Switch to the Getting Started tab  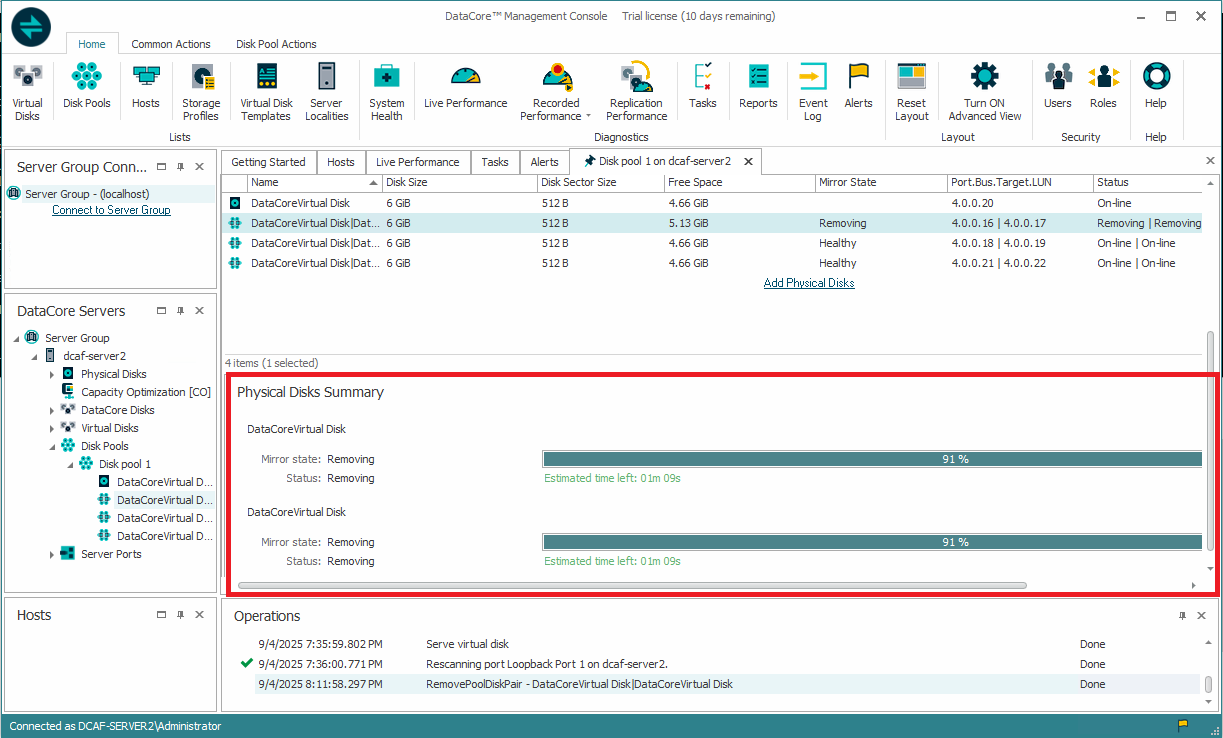click(268, 162)
